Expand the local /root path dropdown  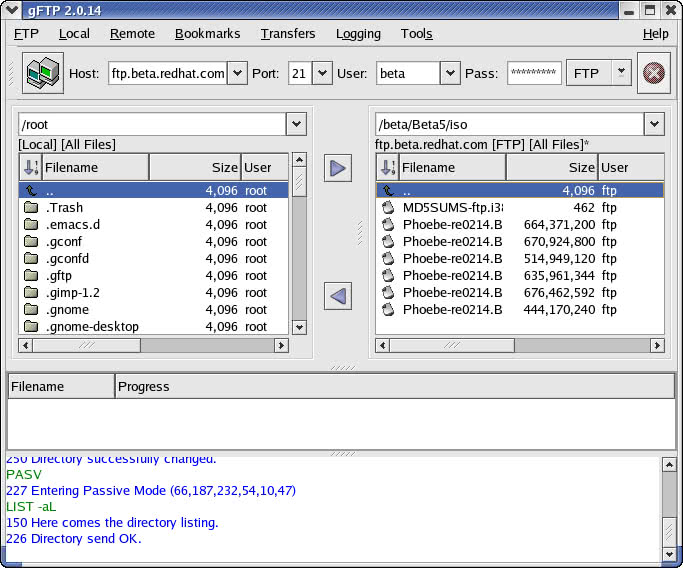296,124
